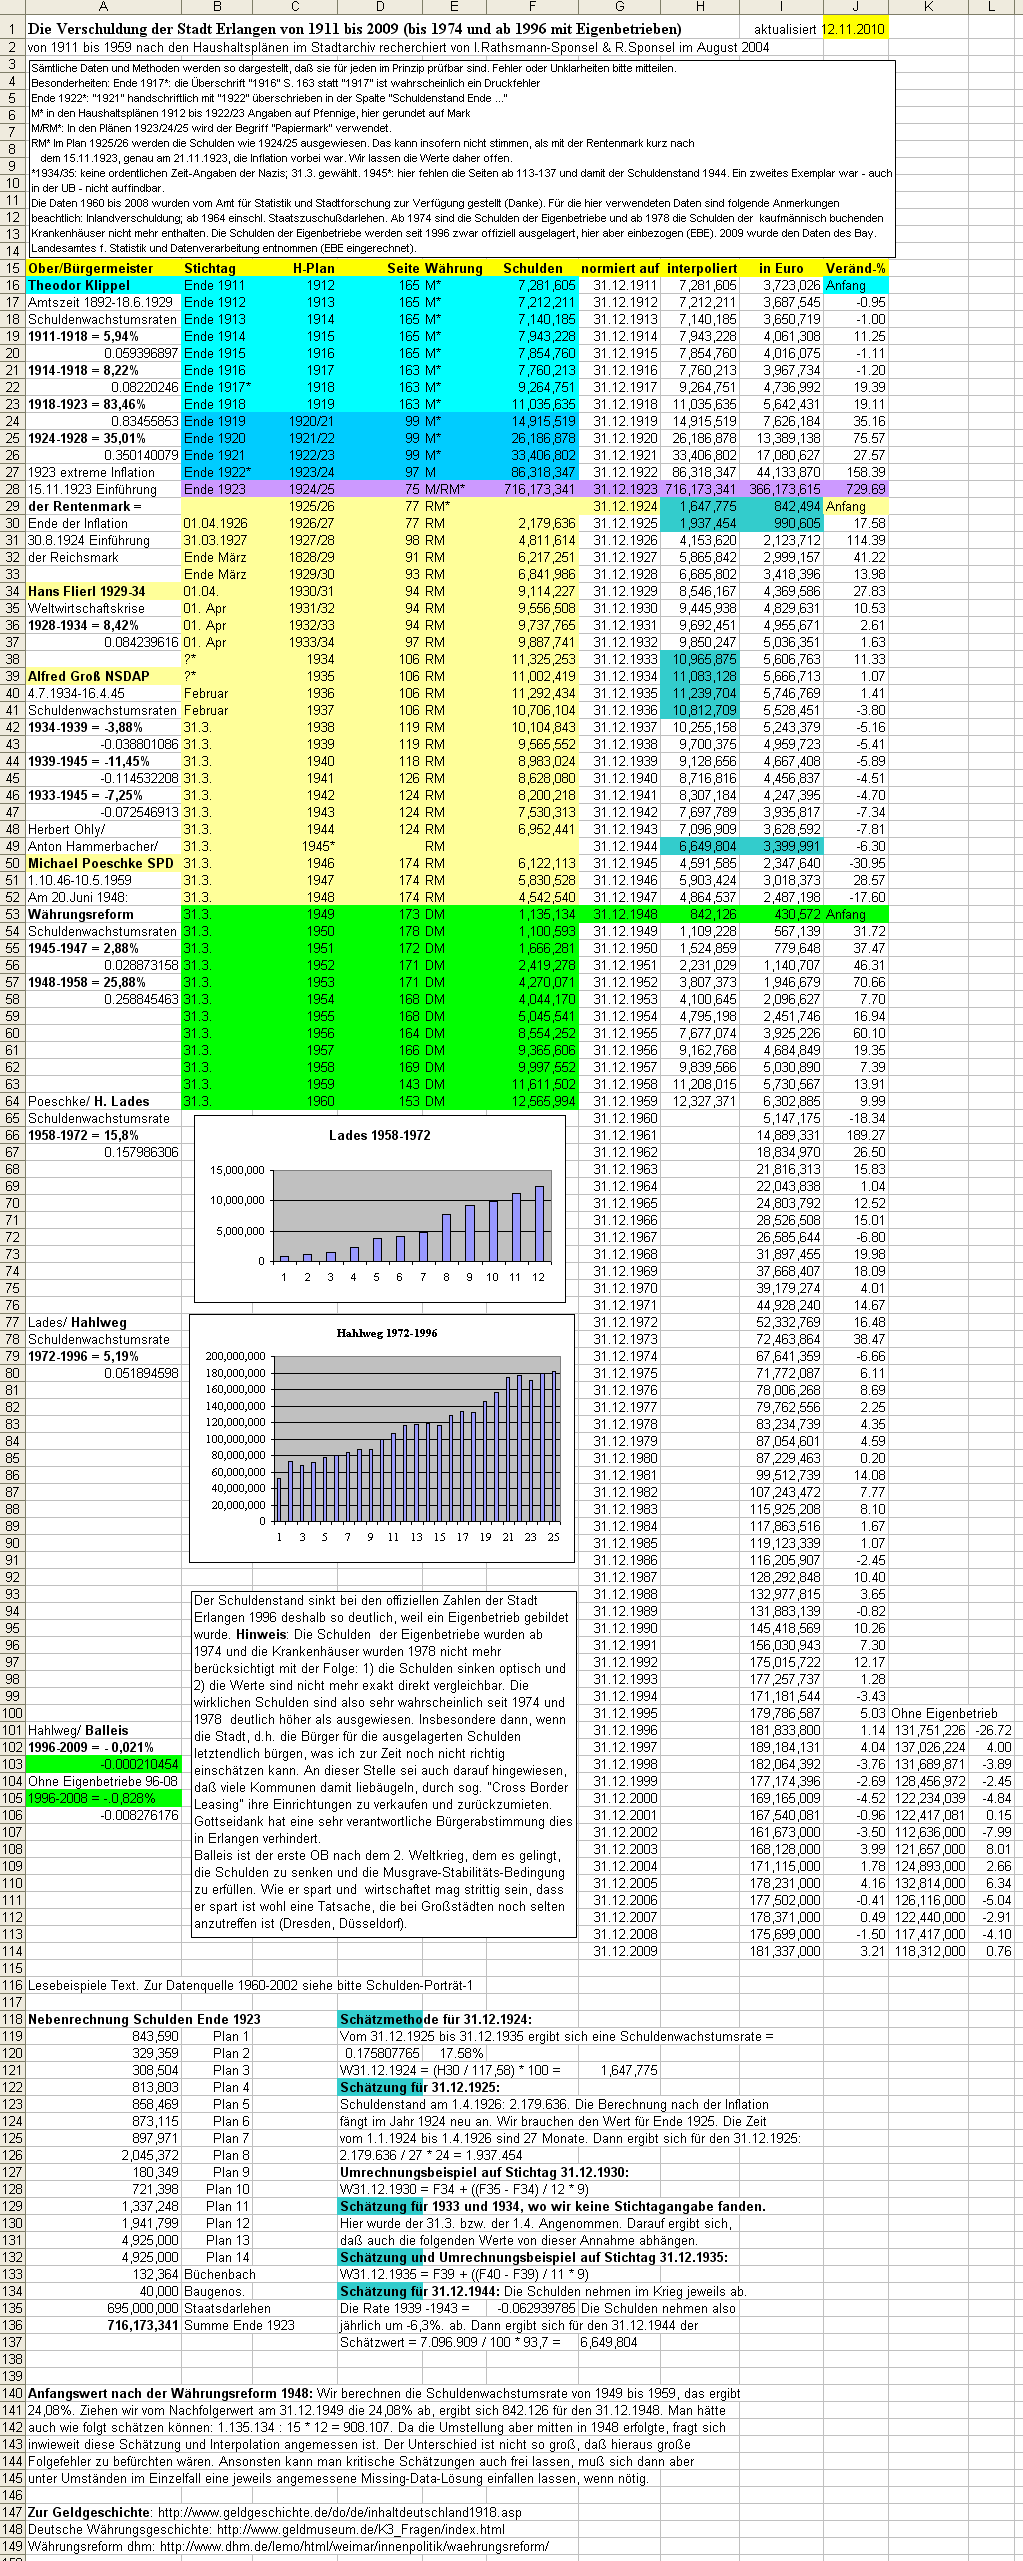Click 'Anfangswert nach der Währungsreform 1948' row
This screenshot has height=2561, width=1023.
pos(384,2393)
